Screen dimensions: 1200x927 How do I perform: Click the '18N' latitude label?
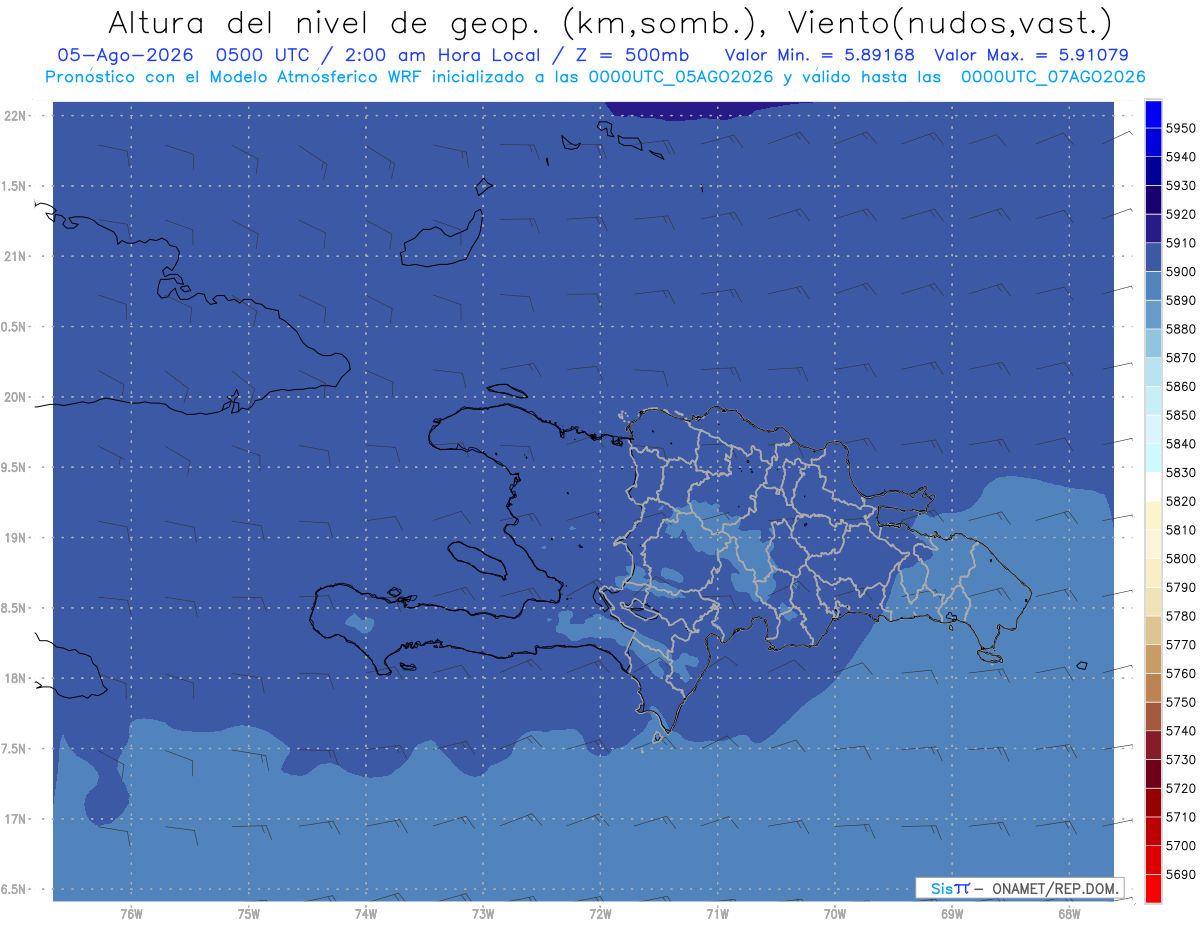coord(16,679)
